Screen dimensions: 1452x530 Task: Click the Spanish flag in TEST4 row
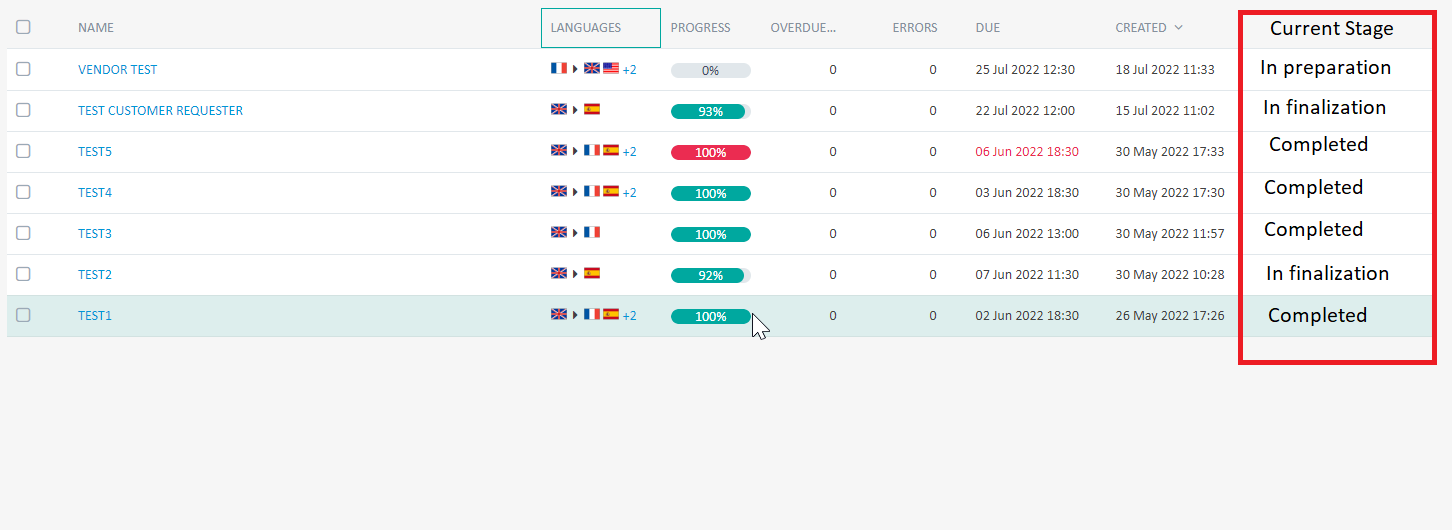[x=611, y=191]
